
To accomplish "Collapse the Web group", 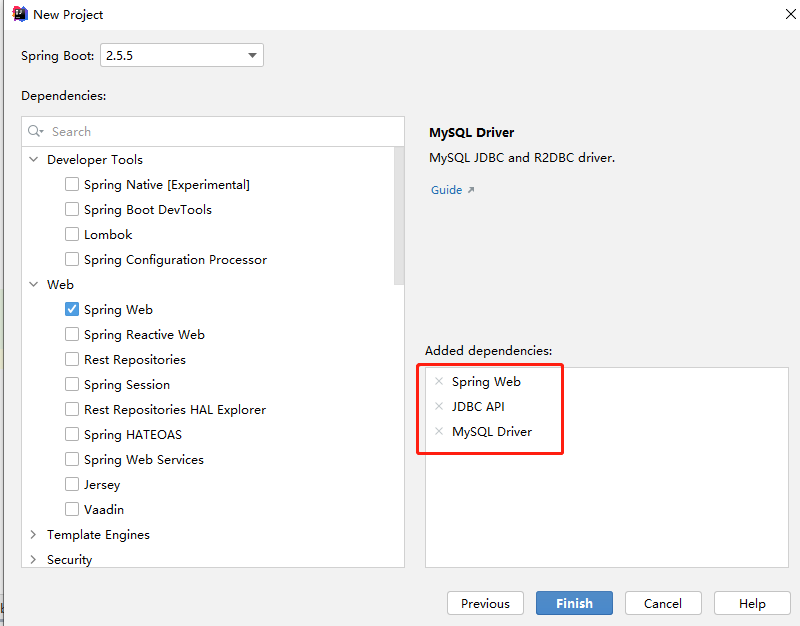I will point(34,284).
